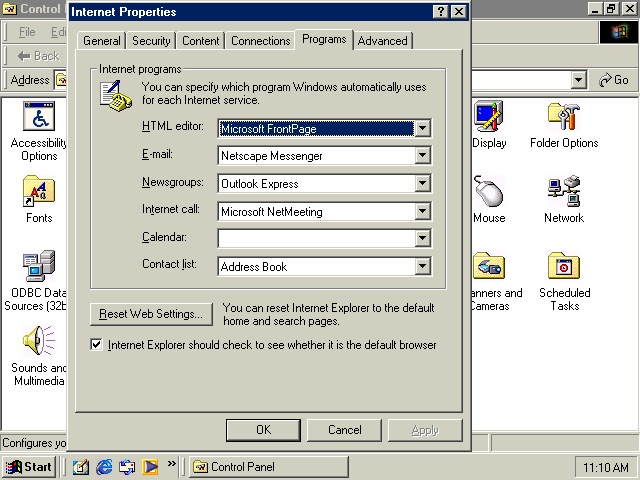
Task: Click the dialog Help question mark button
Action: tap(441, 11)
